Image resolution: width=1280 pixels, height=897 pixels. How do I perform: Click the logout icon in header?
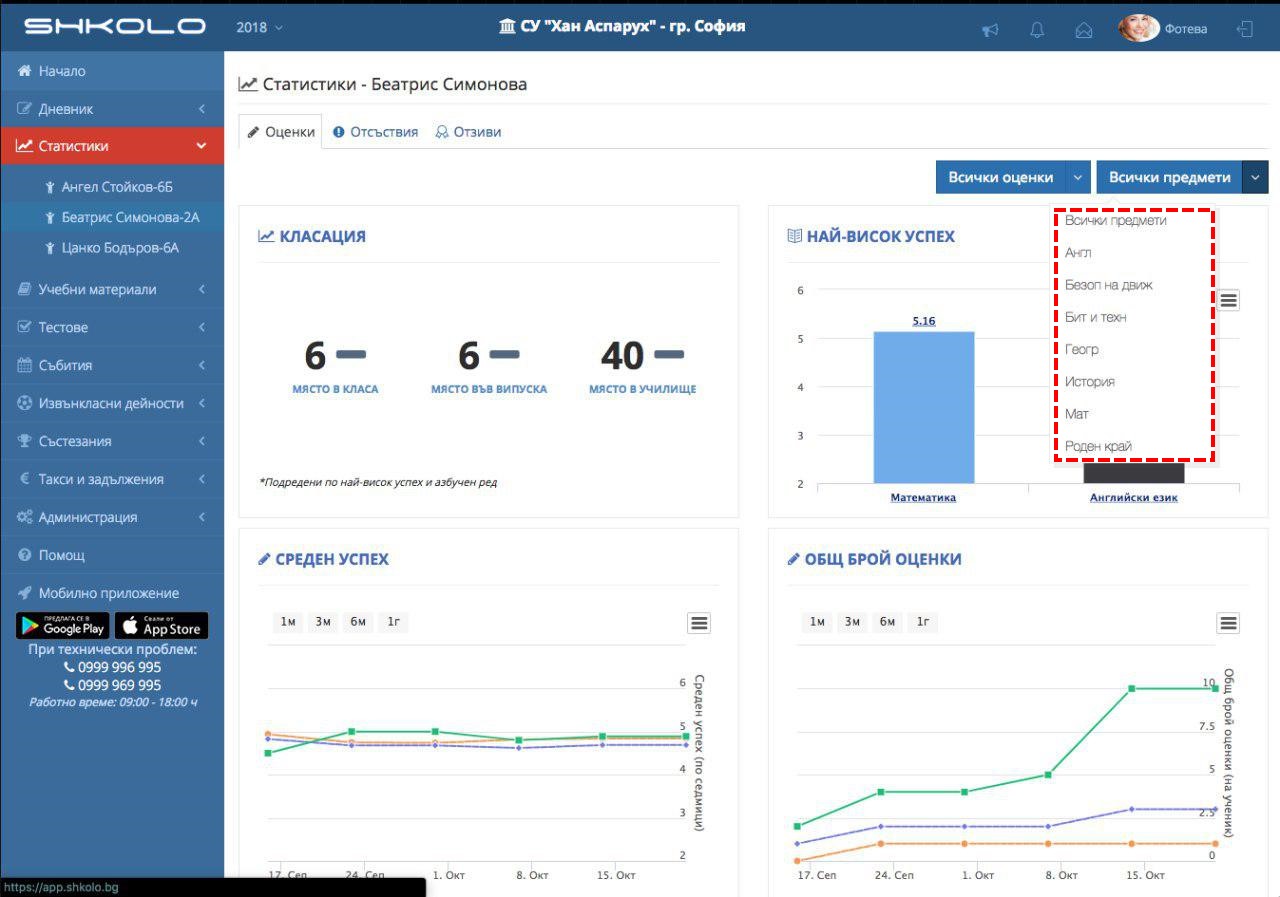point(1245,29)
